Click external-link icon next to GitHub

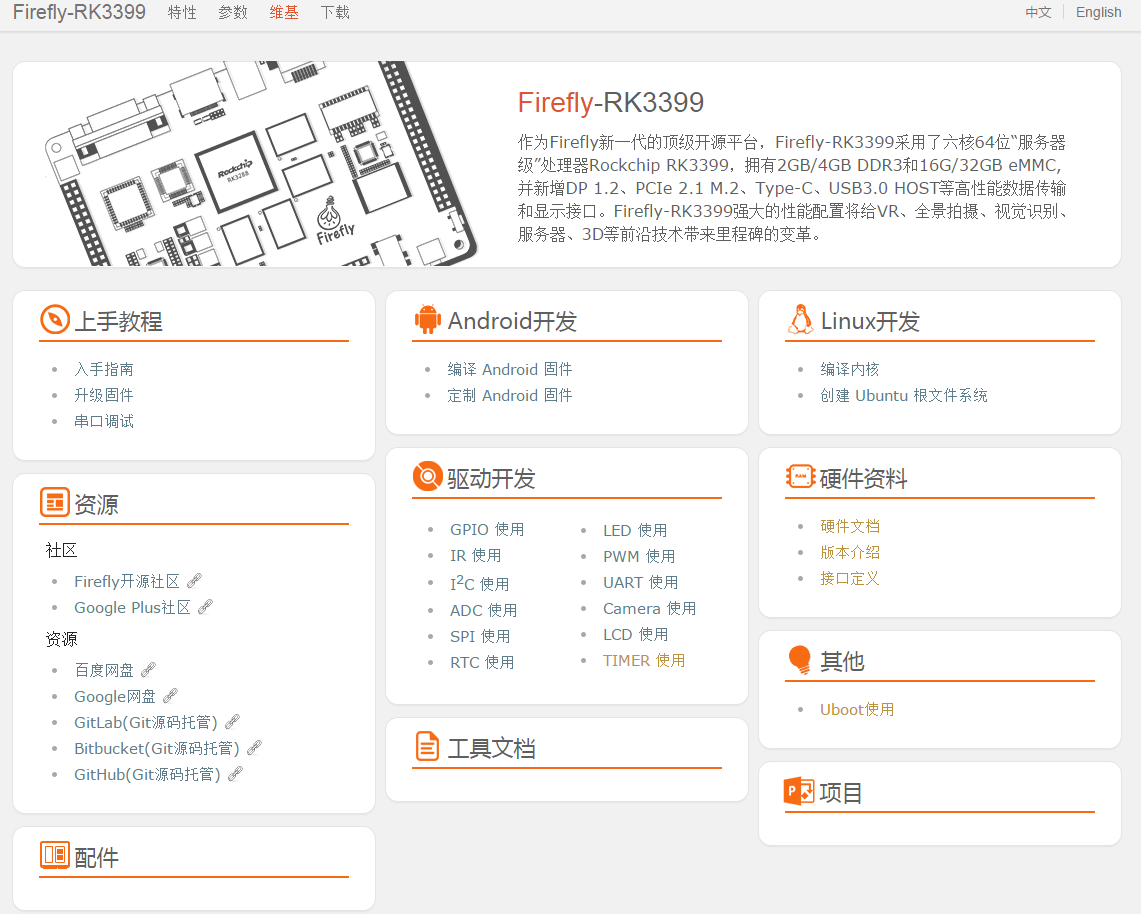235,774
